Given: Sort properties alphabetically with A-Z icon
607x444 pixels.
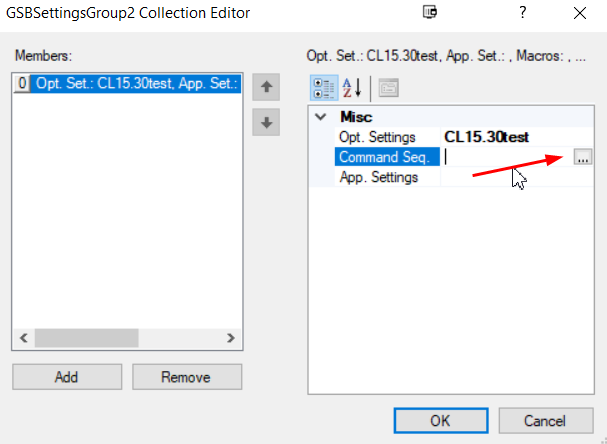Looking at the screenshot, I should (352, 87).
